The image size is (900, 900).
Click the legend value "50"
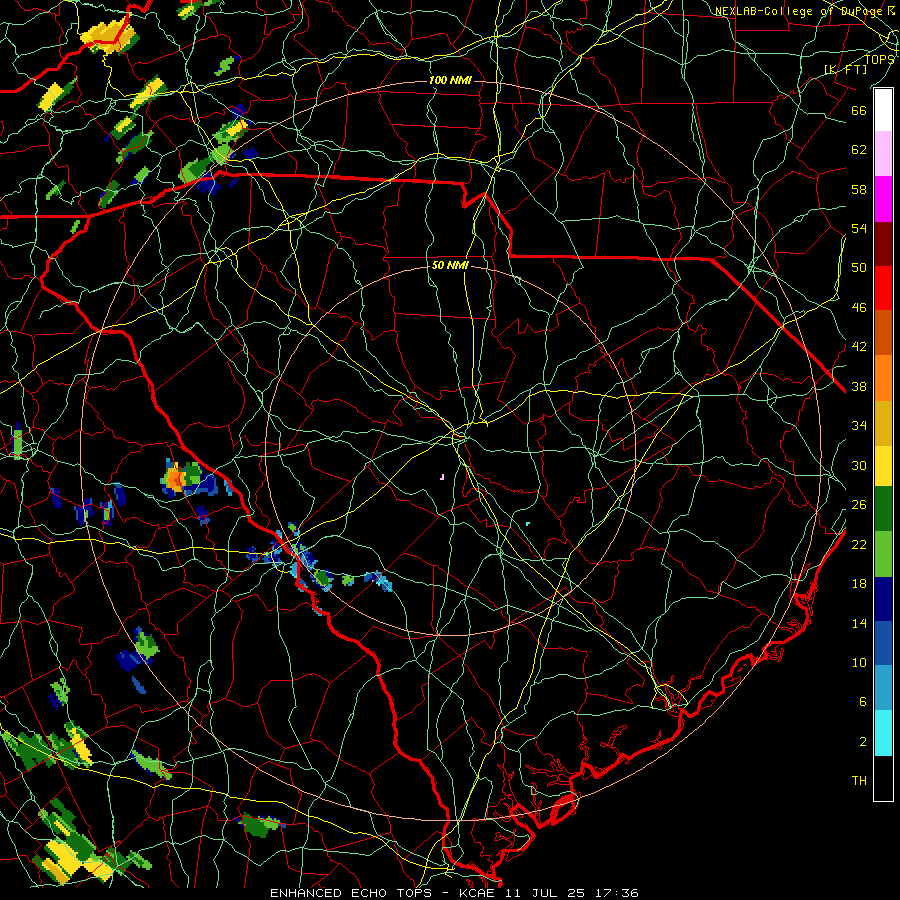859,268
